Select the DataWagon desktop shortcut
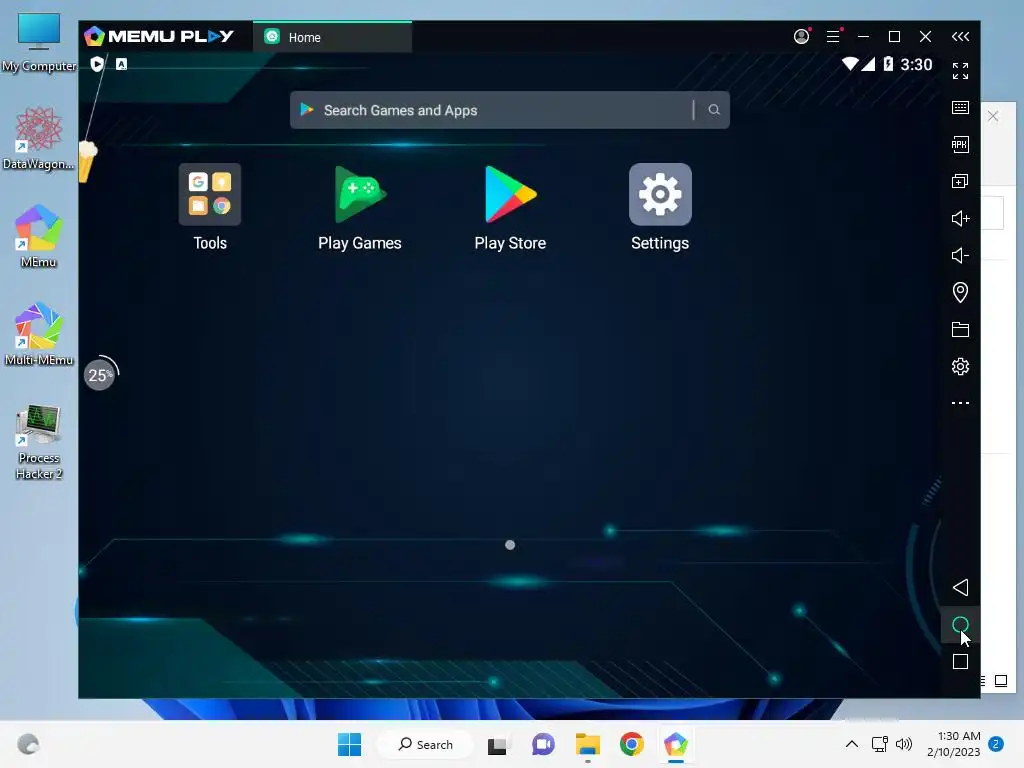 [x=39, y=139]
